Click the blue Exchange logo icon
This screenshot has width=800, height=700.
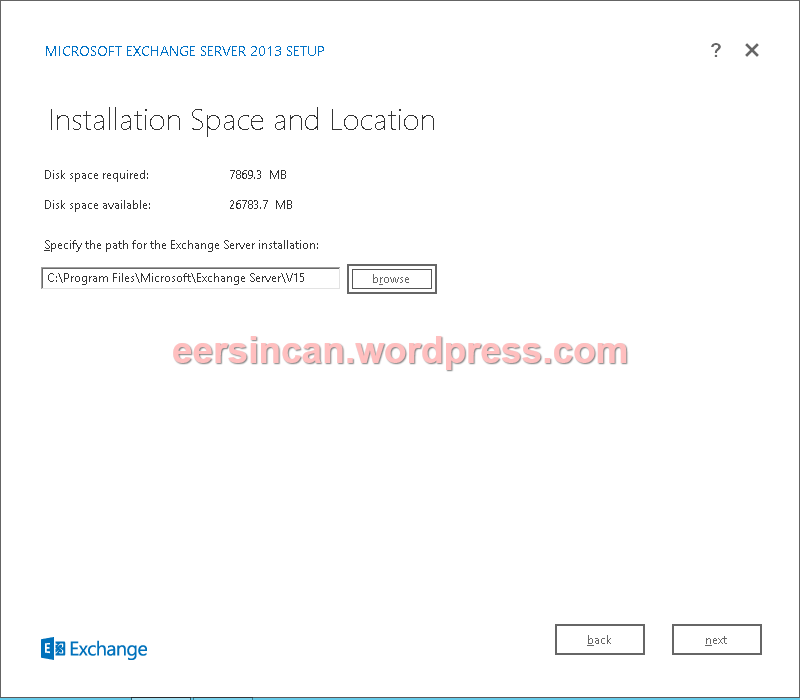53,649
